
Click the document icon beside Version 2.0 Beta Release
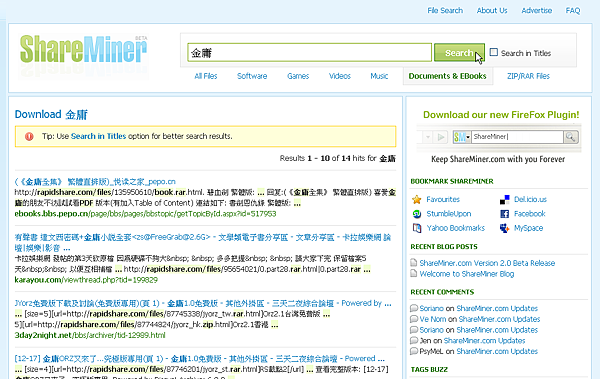413,263
